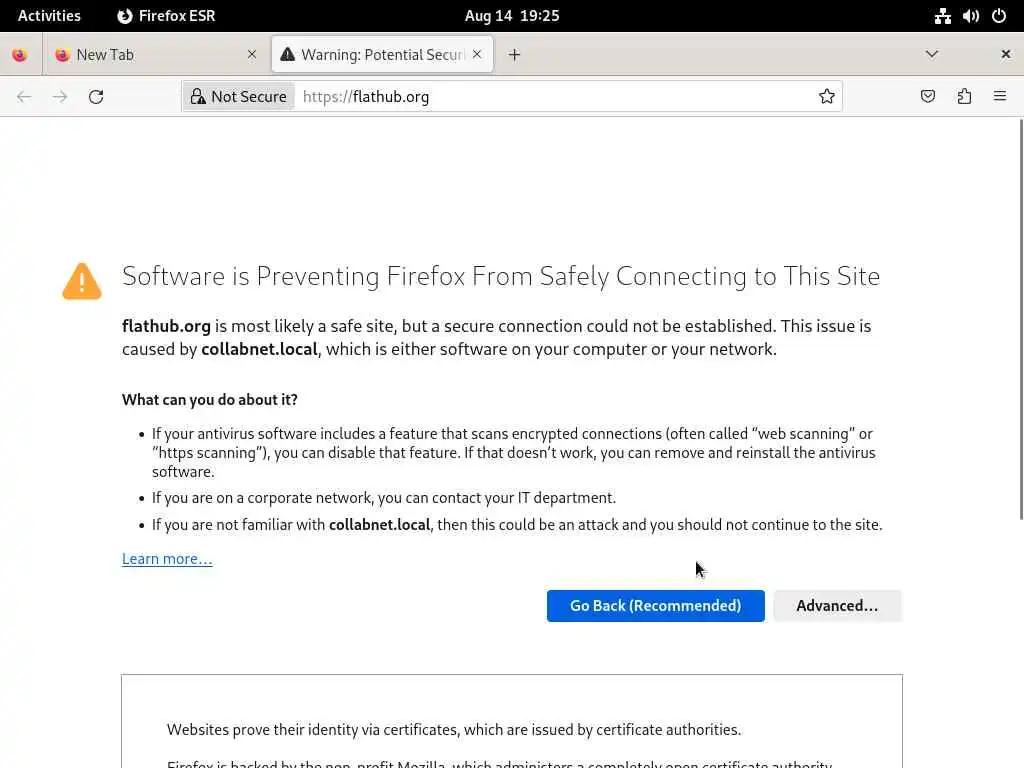1024x768 pixels.
Task: Open the Activities overview
Action: 49,16
